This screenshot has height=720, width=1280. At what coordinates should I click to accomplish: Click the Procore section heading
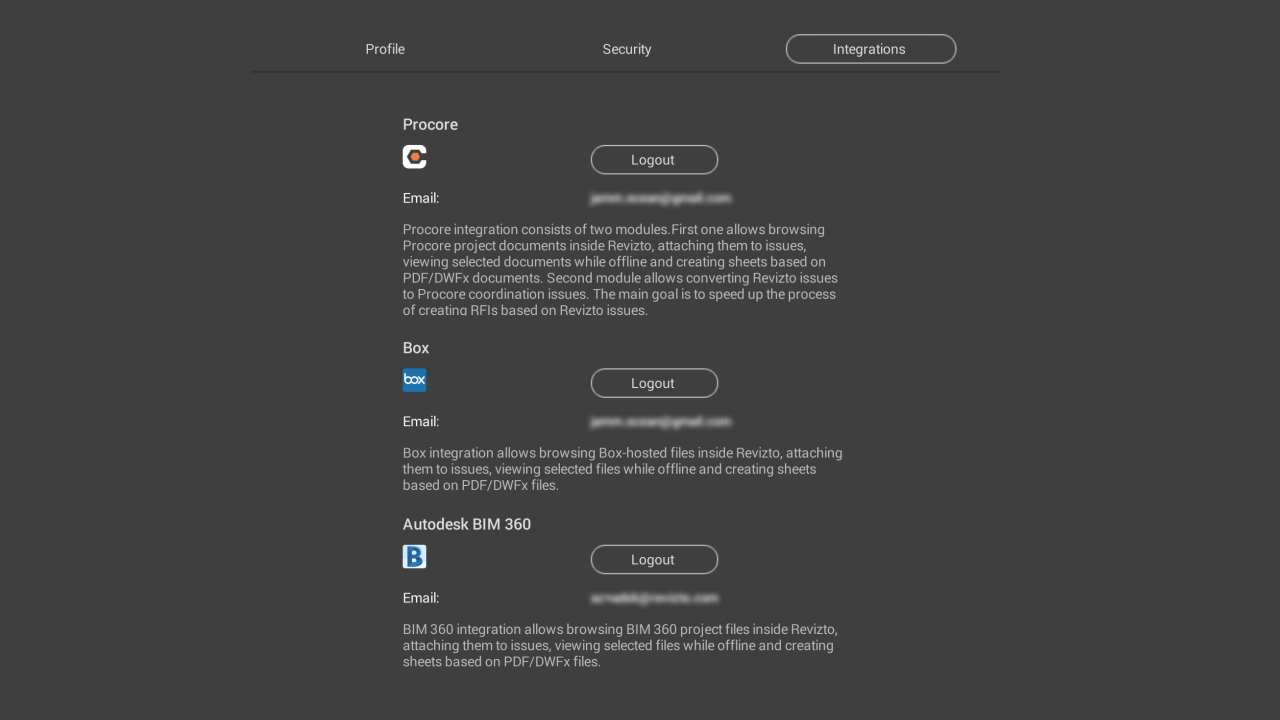[x=430, y=125]
